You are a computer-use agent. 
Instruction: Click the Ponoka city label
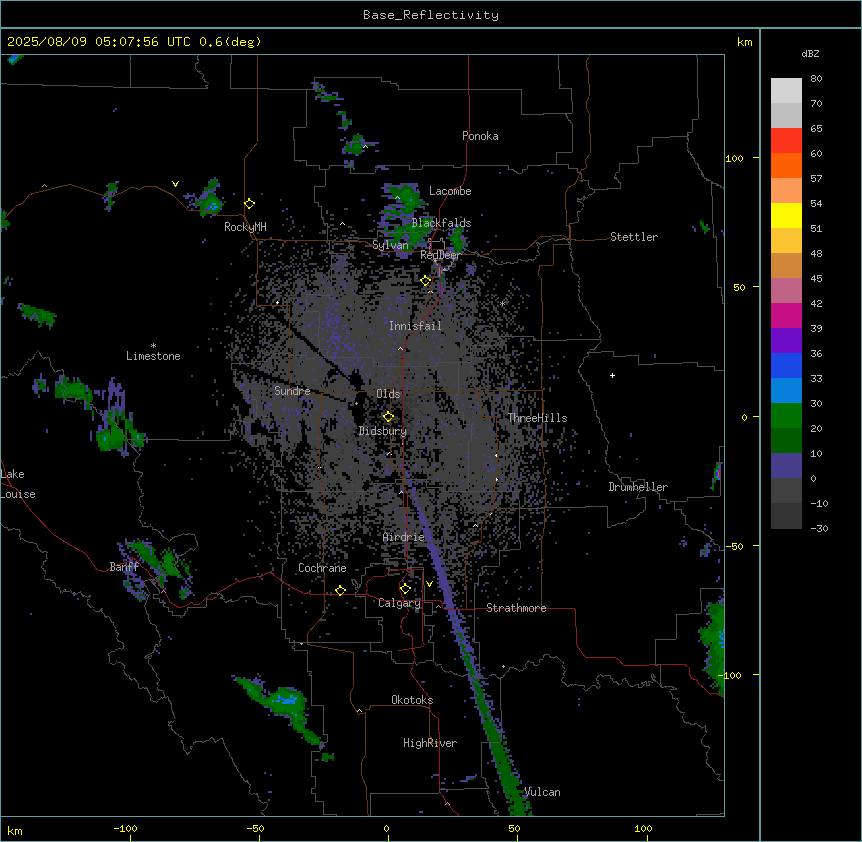coord(480,136)
